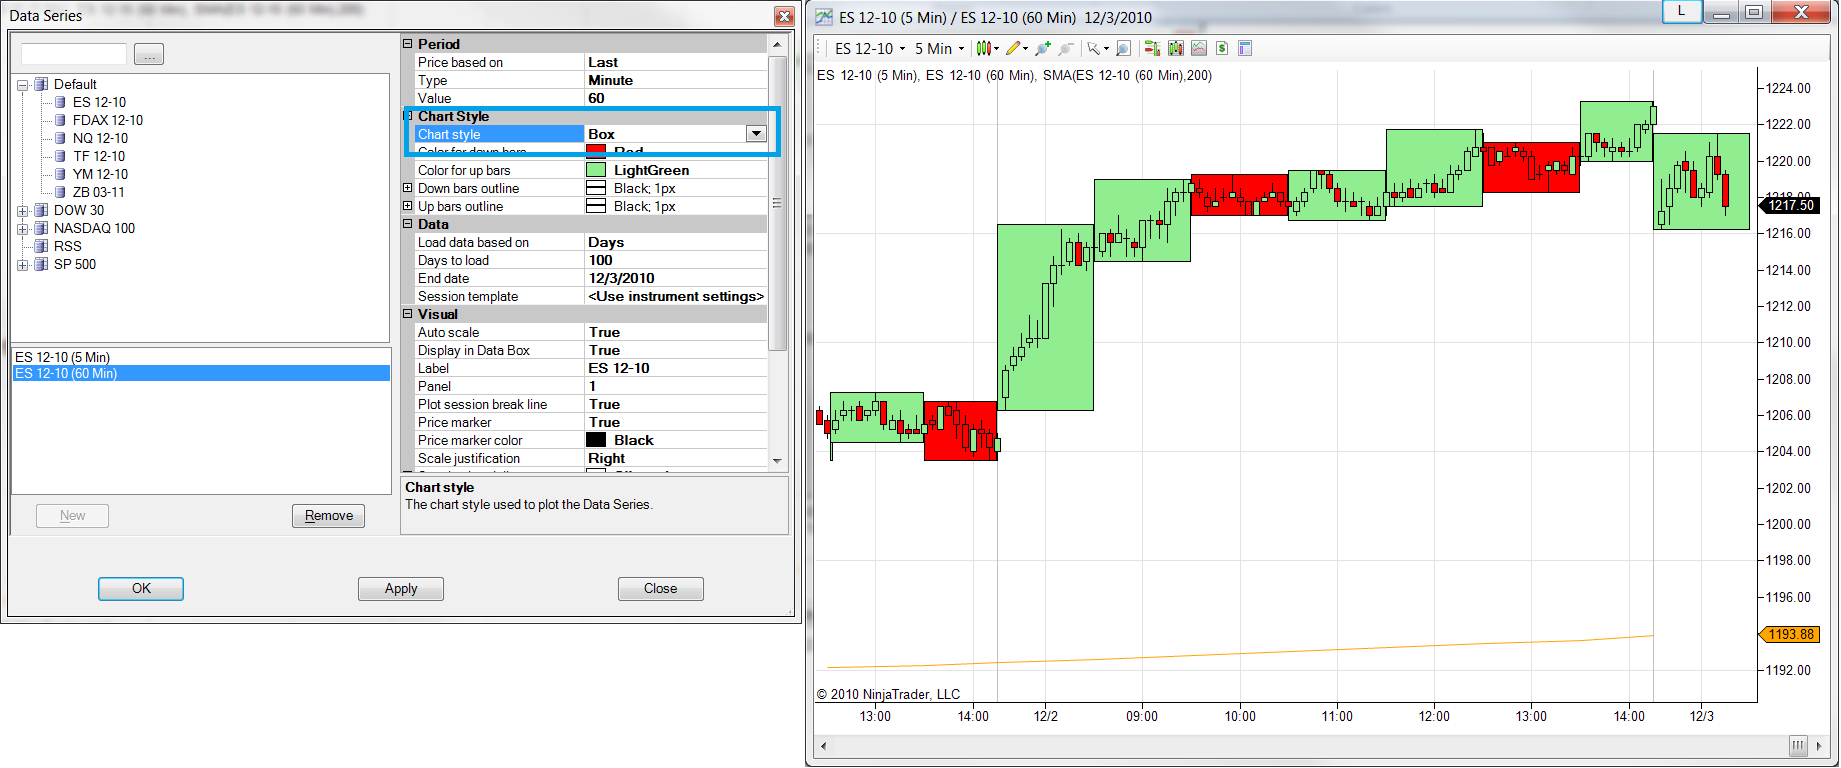Viewport: 1841px width, 768px height.
Task: Click the Auto scale True value
Action: pos(676,332)
